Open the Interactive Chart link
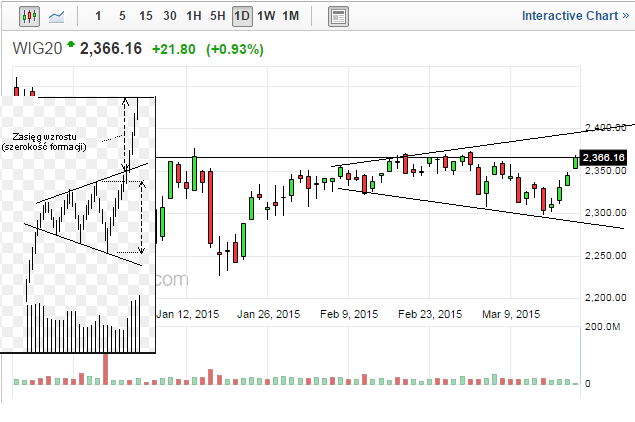 575,16
